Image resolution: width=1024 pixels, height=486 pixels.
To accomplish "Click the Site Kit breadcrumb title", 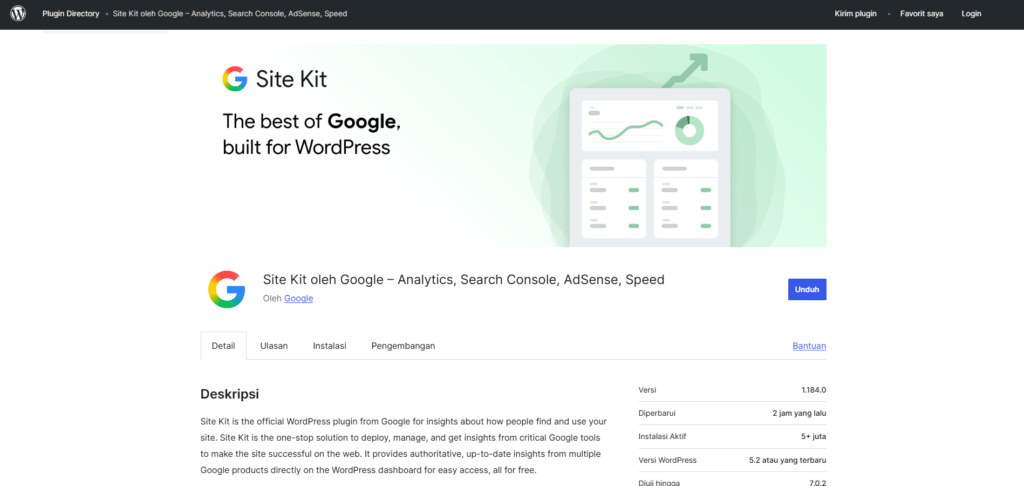I will [x=230, y=14].
